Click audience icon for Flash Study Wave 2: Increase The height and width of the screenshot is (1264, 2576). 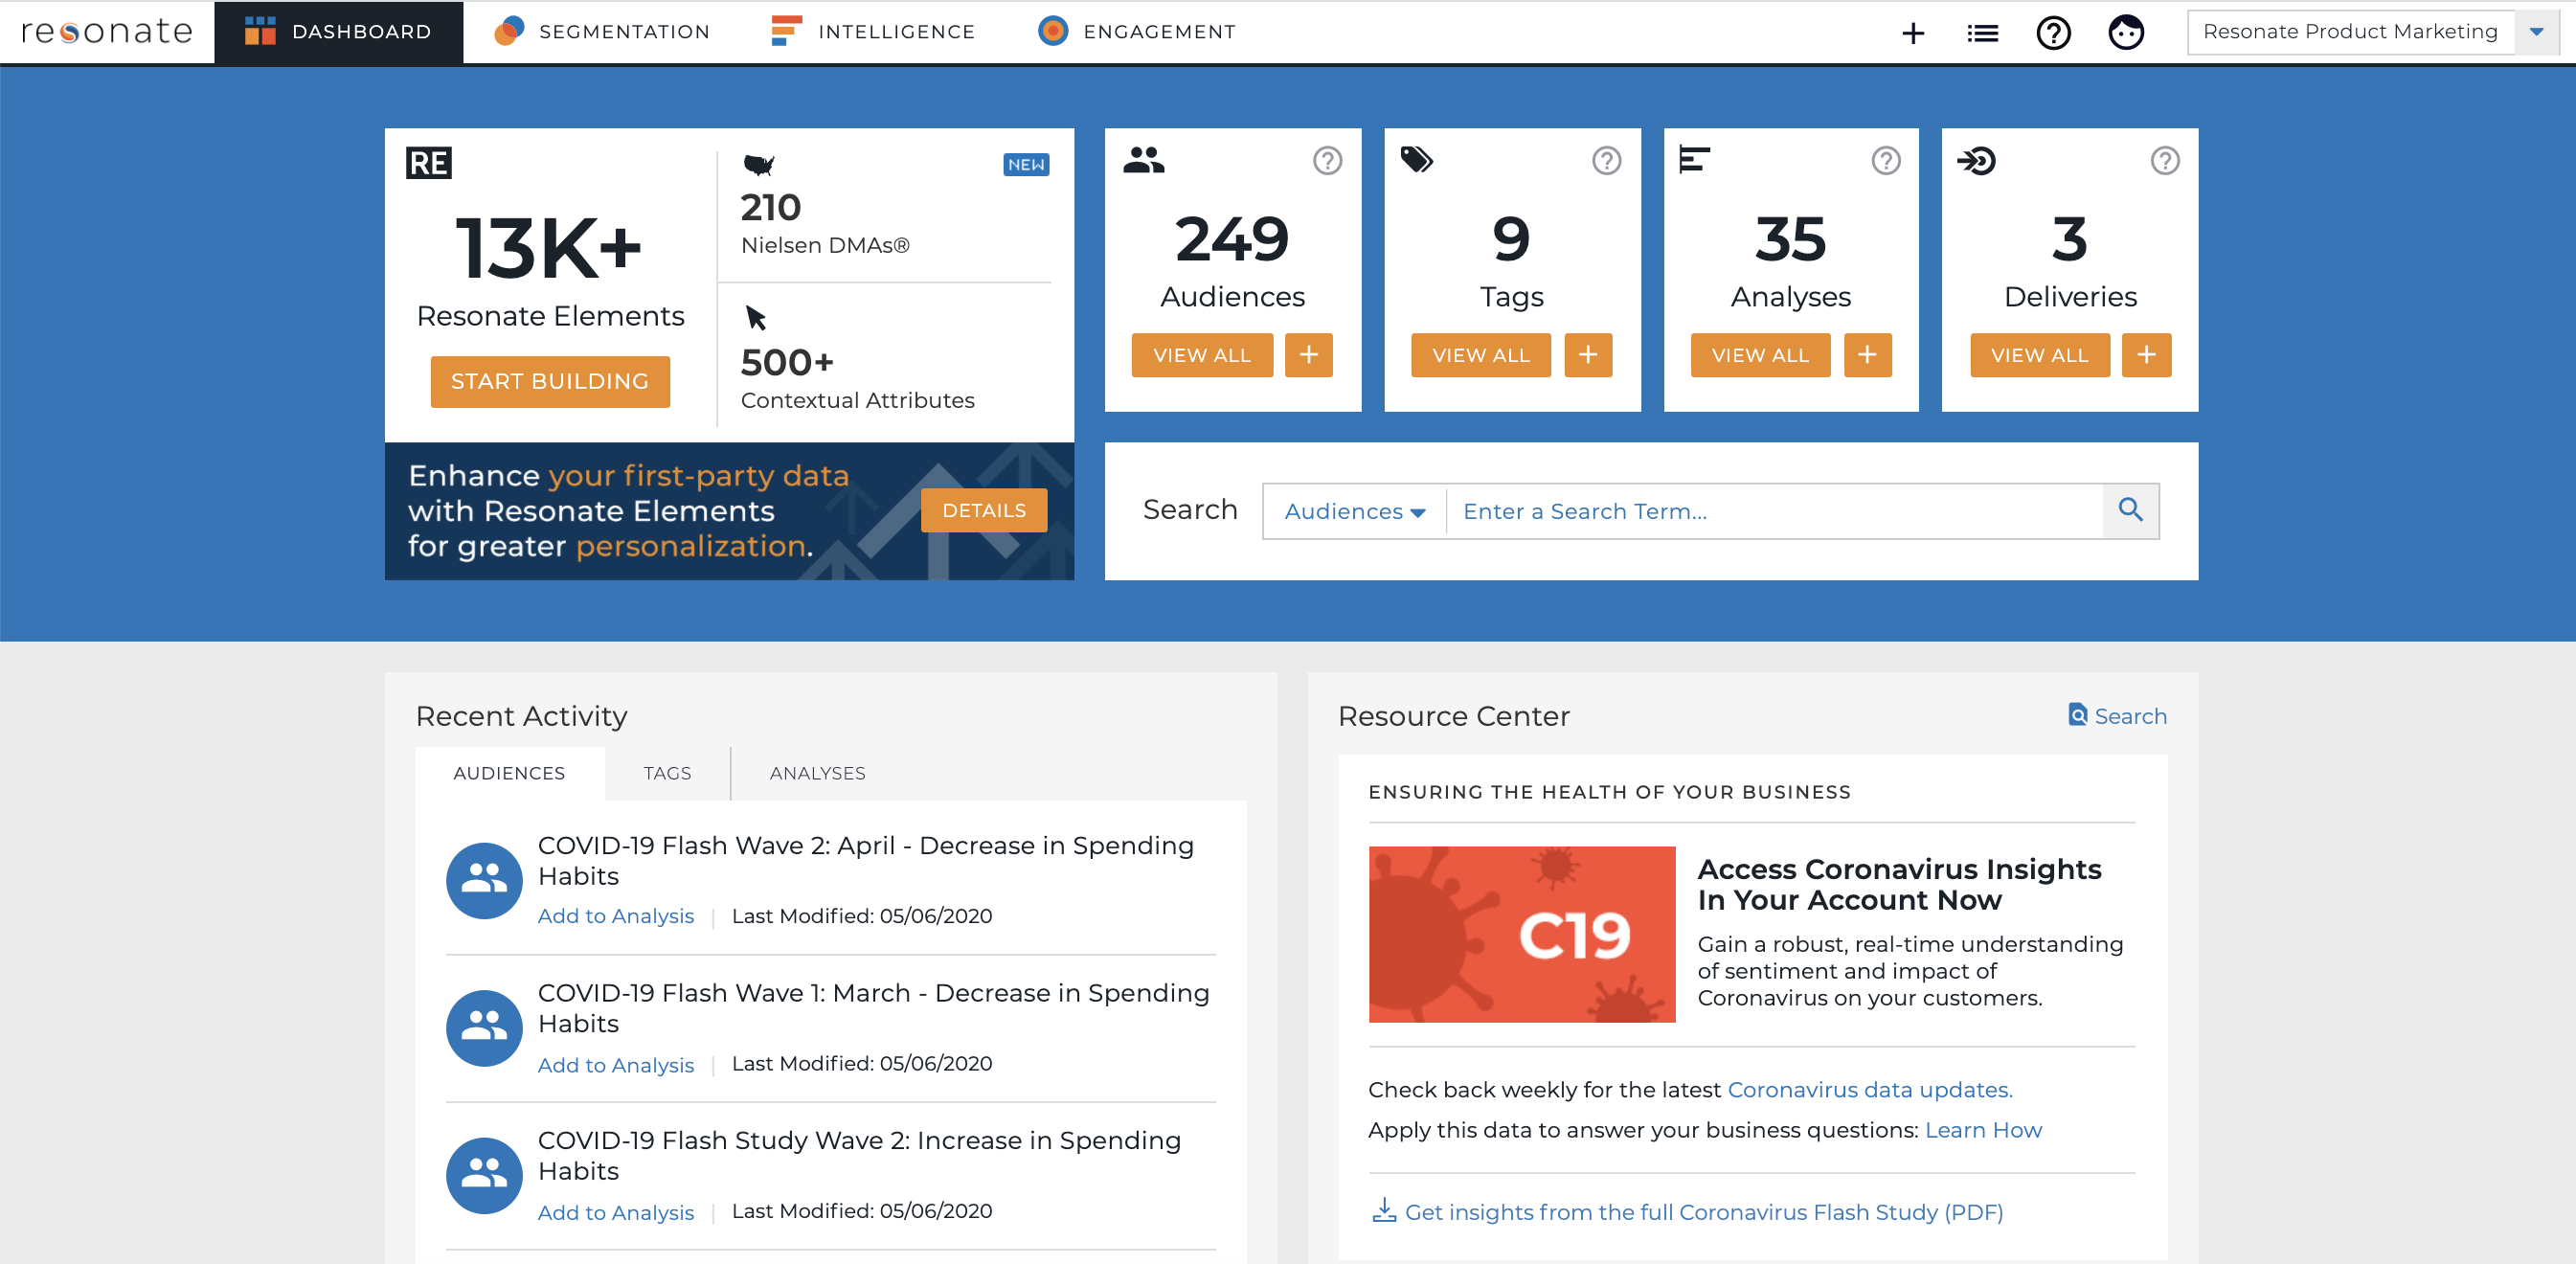[x=484, y=1175]
